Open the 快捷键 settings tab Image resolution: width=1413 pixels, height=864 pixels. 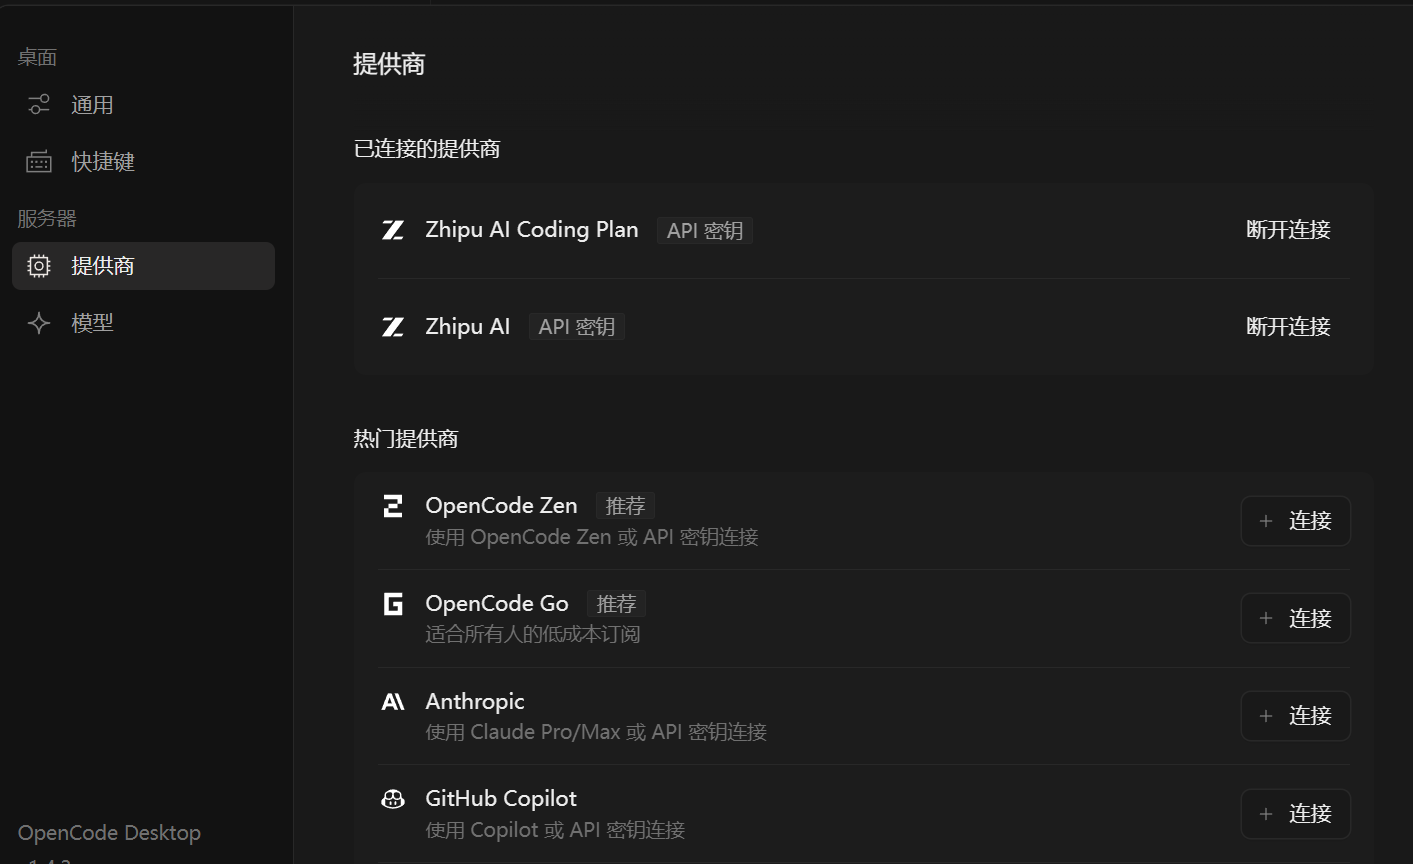(103, 162)
